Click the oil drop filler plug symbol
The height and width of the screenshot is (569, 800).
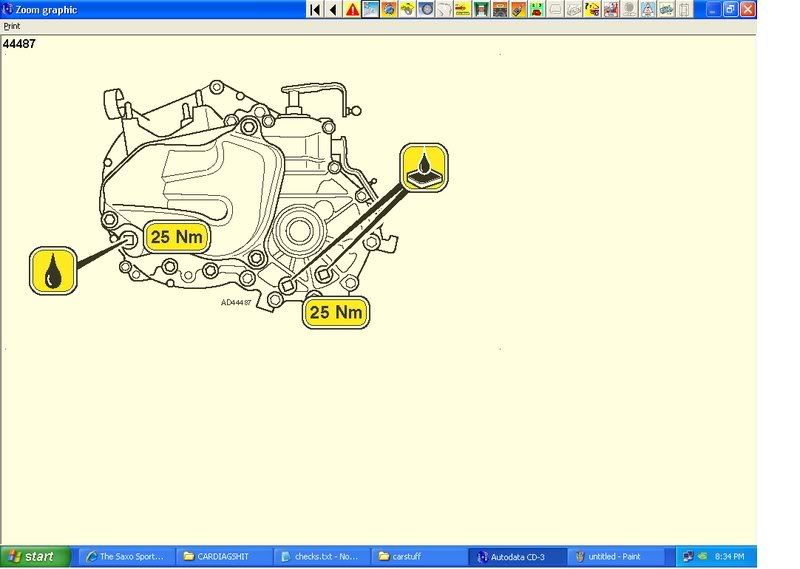[52, 270]
